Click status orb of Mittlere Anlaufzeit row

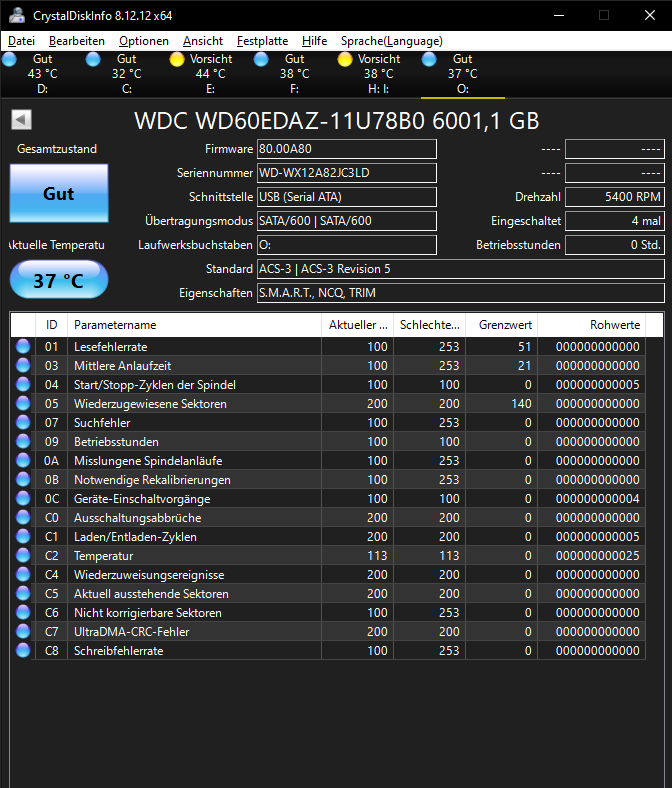(23, 365)
